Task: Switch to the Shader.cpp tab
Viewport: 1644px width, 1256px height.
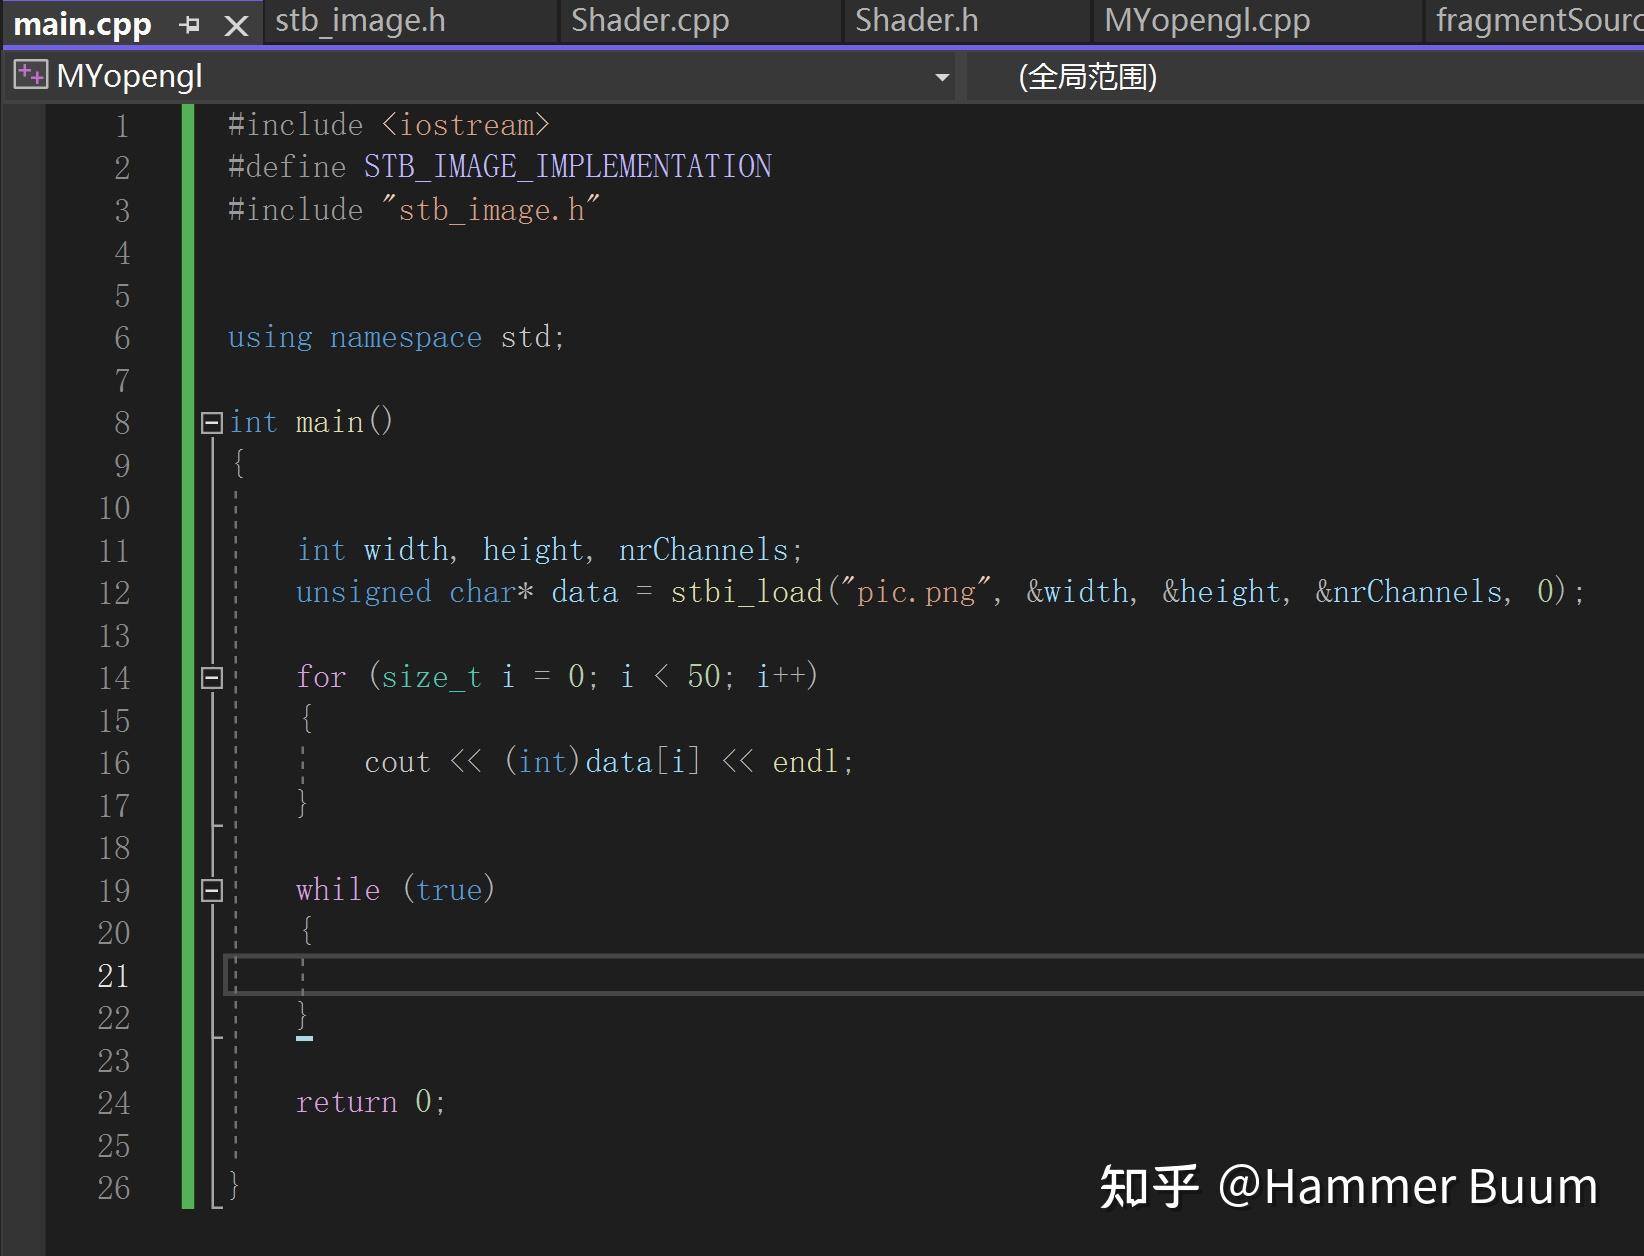Action: tap(650, 19)
